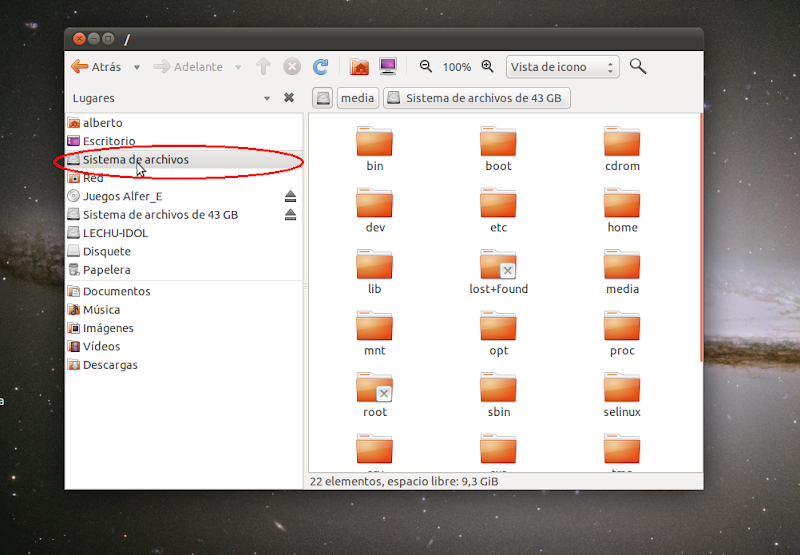Click the Atrás back button
Screen dimensions: 800x555
[x=97, y=67]
